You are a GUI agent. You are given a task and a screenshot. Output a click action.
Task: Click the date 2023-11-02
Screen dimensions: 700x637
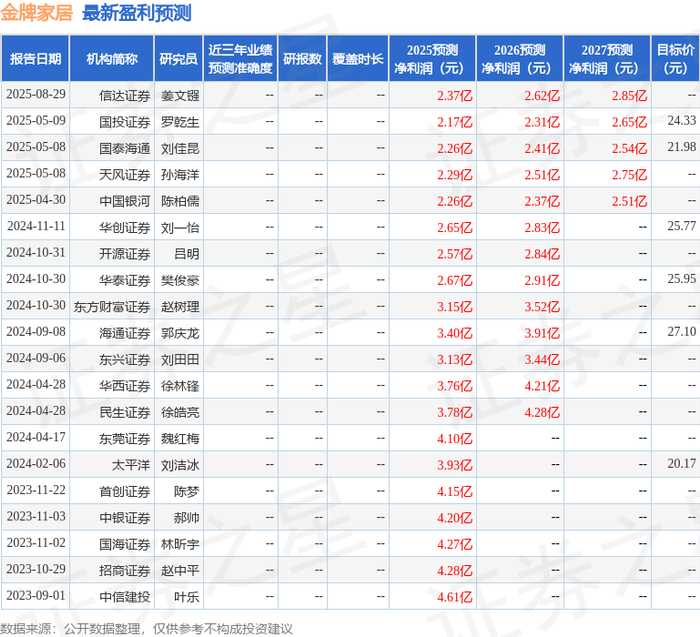click(36, 542)
